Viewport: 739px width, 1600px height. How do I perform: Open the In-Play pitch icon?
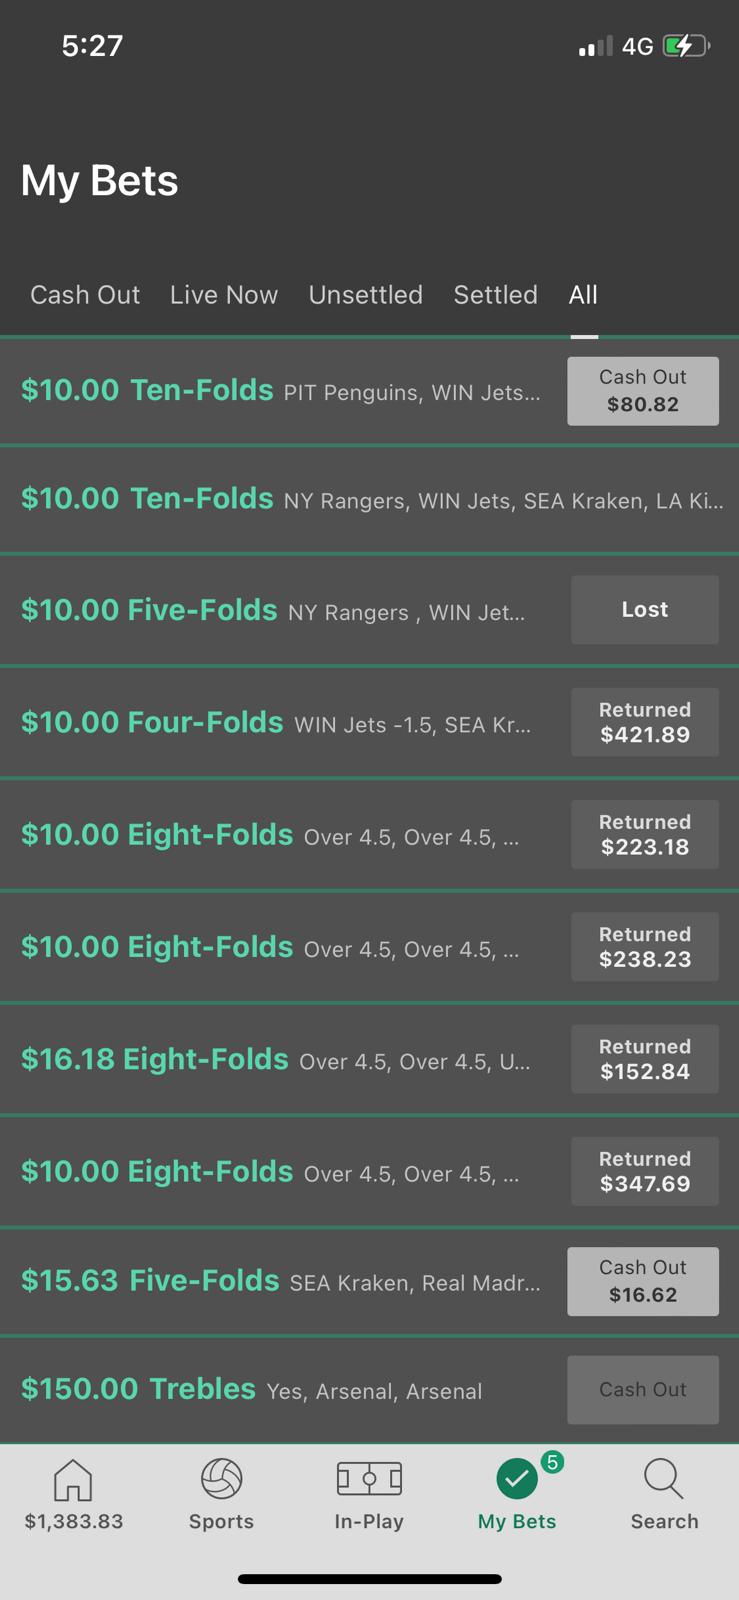pos(369,1478)
